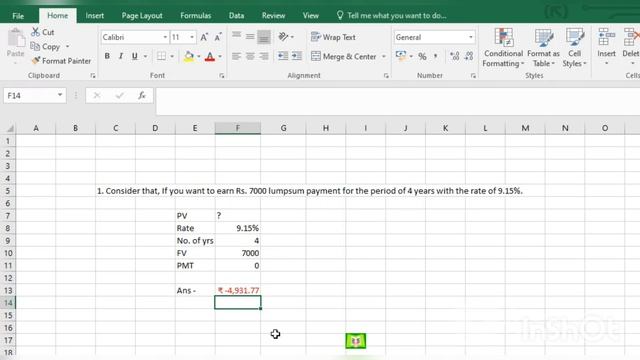Open the underline style dropdown arrow
Screen dimensions: 640x360
tap(145, 56)
